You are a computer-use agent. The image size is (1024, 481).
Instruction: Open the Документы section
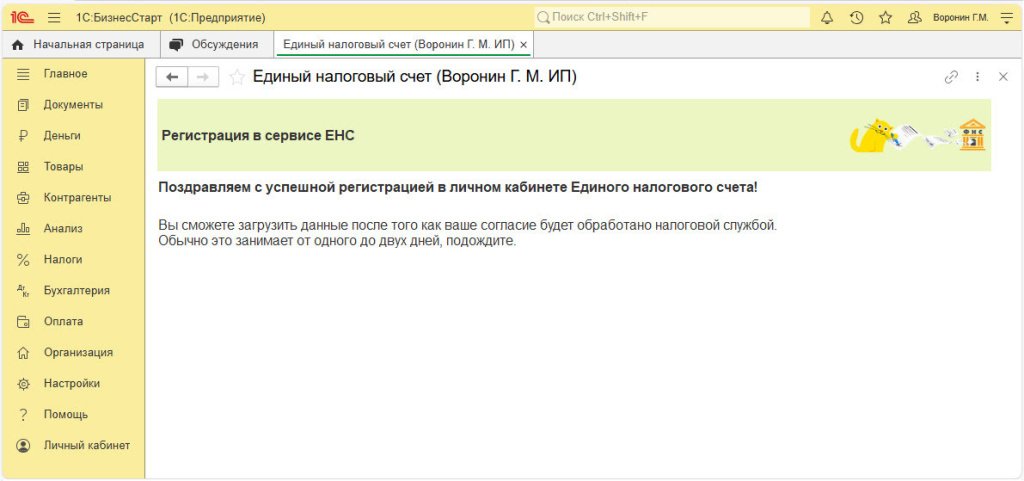(73, 104)
